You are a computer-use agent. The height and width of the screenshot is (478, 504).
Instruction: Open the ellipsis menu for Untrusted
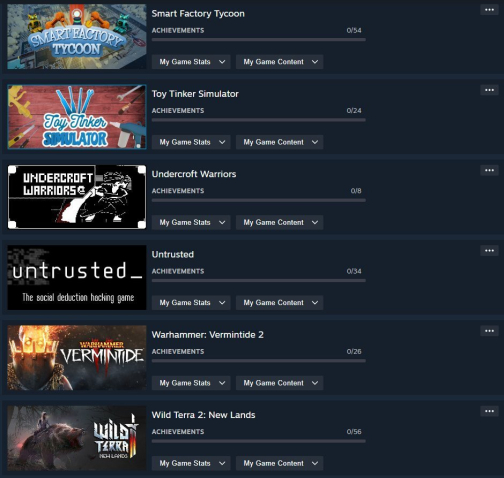[489, 251]
